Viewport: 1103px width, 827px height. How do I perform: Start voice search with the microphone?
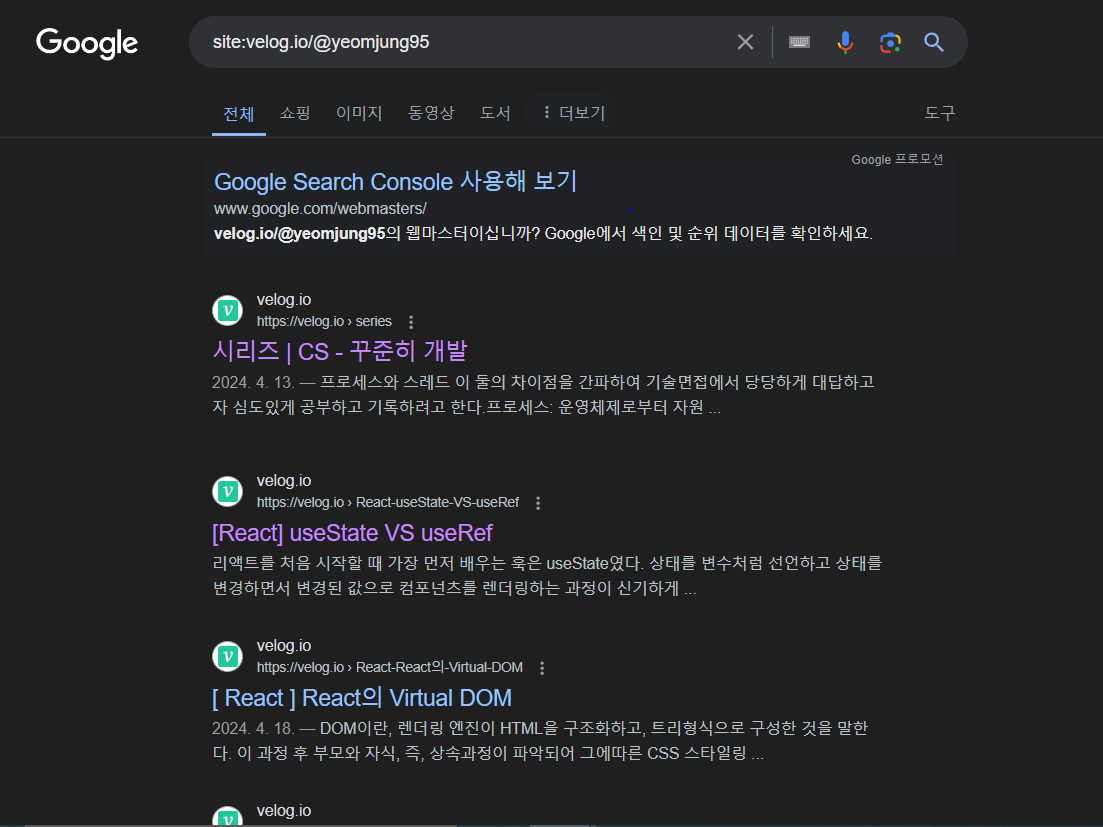[x=845, y=42]
